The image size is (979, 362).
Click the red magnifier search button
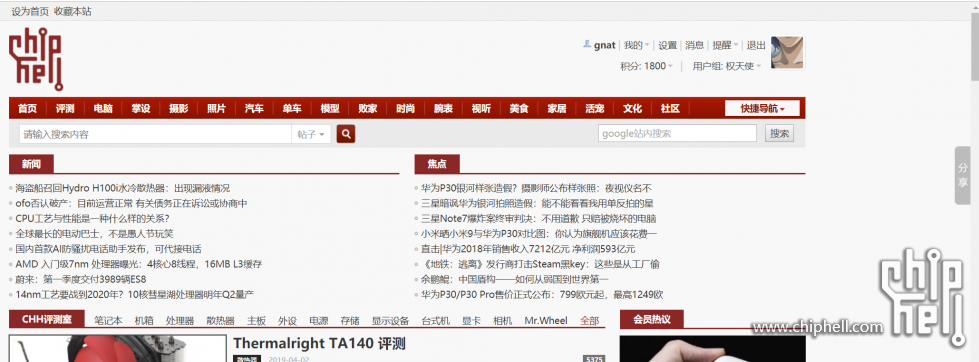tap(346, 134)
